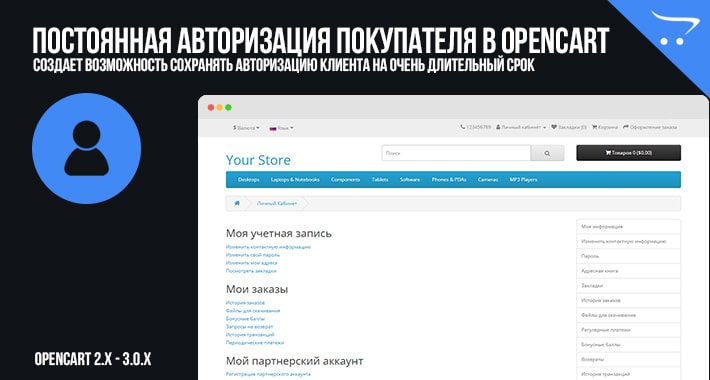The height and width of the screenshot is (380, 710).
Task: Click the Your Store logo
Action: 258,160
